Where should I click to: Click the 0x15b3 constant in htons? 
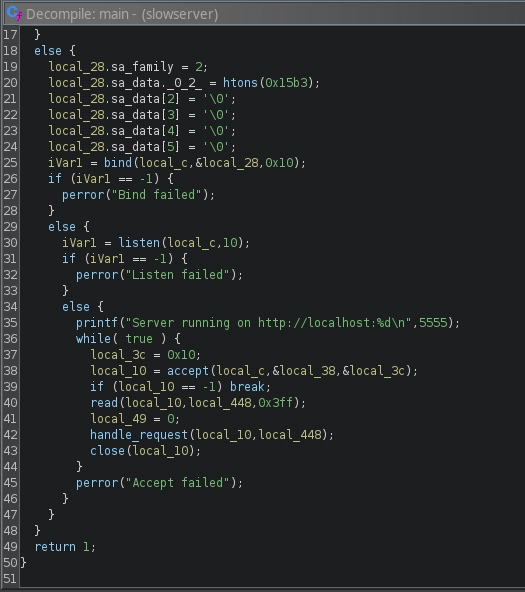pyautogui.click(x=286, y=83)
